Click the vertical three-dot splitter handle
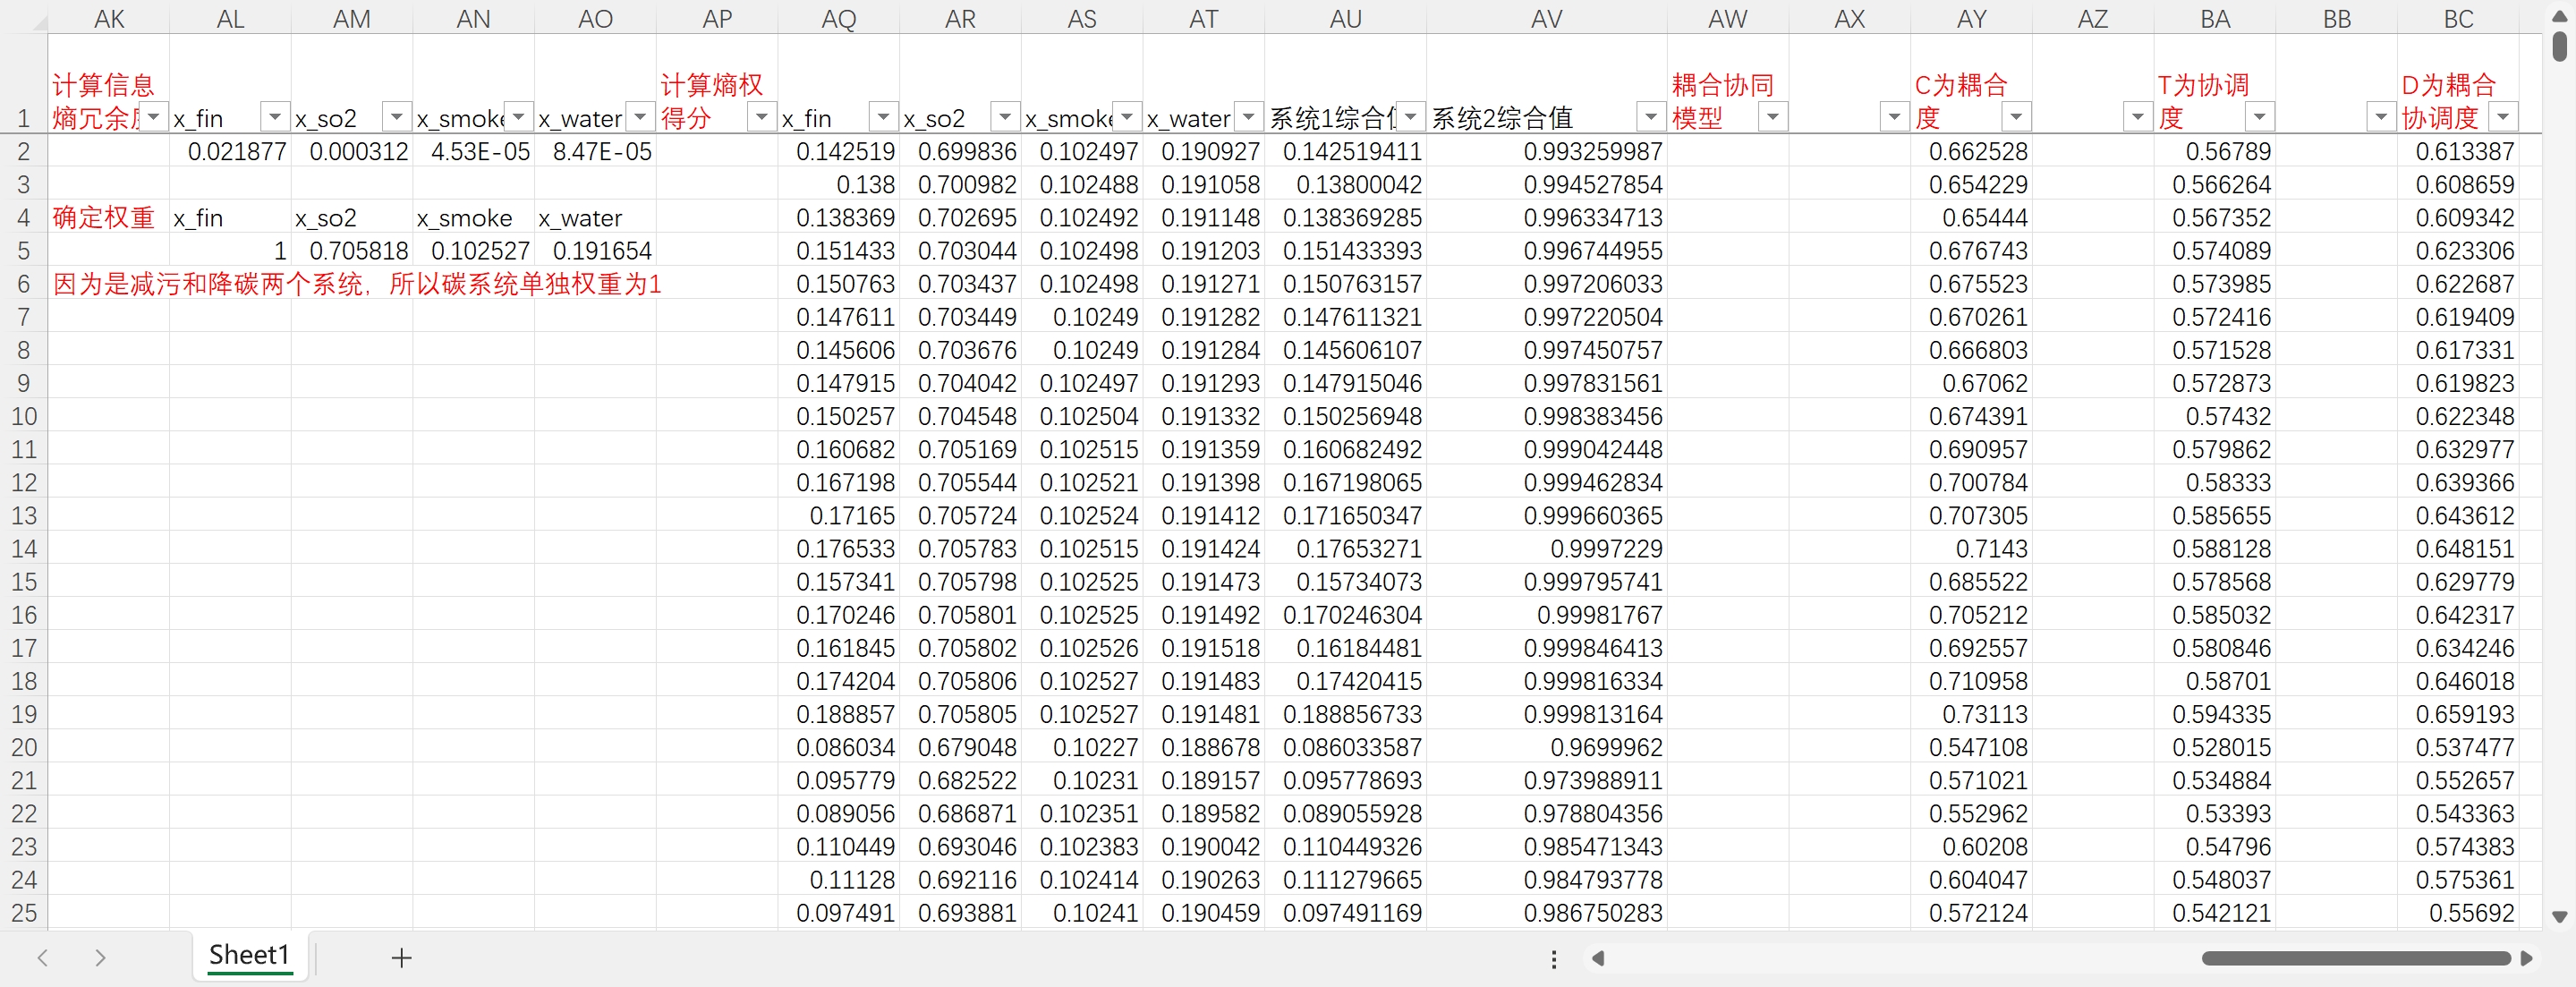Screen dimensions: 2576x987 tap(1553, 959)
